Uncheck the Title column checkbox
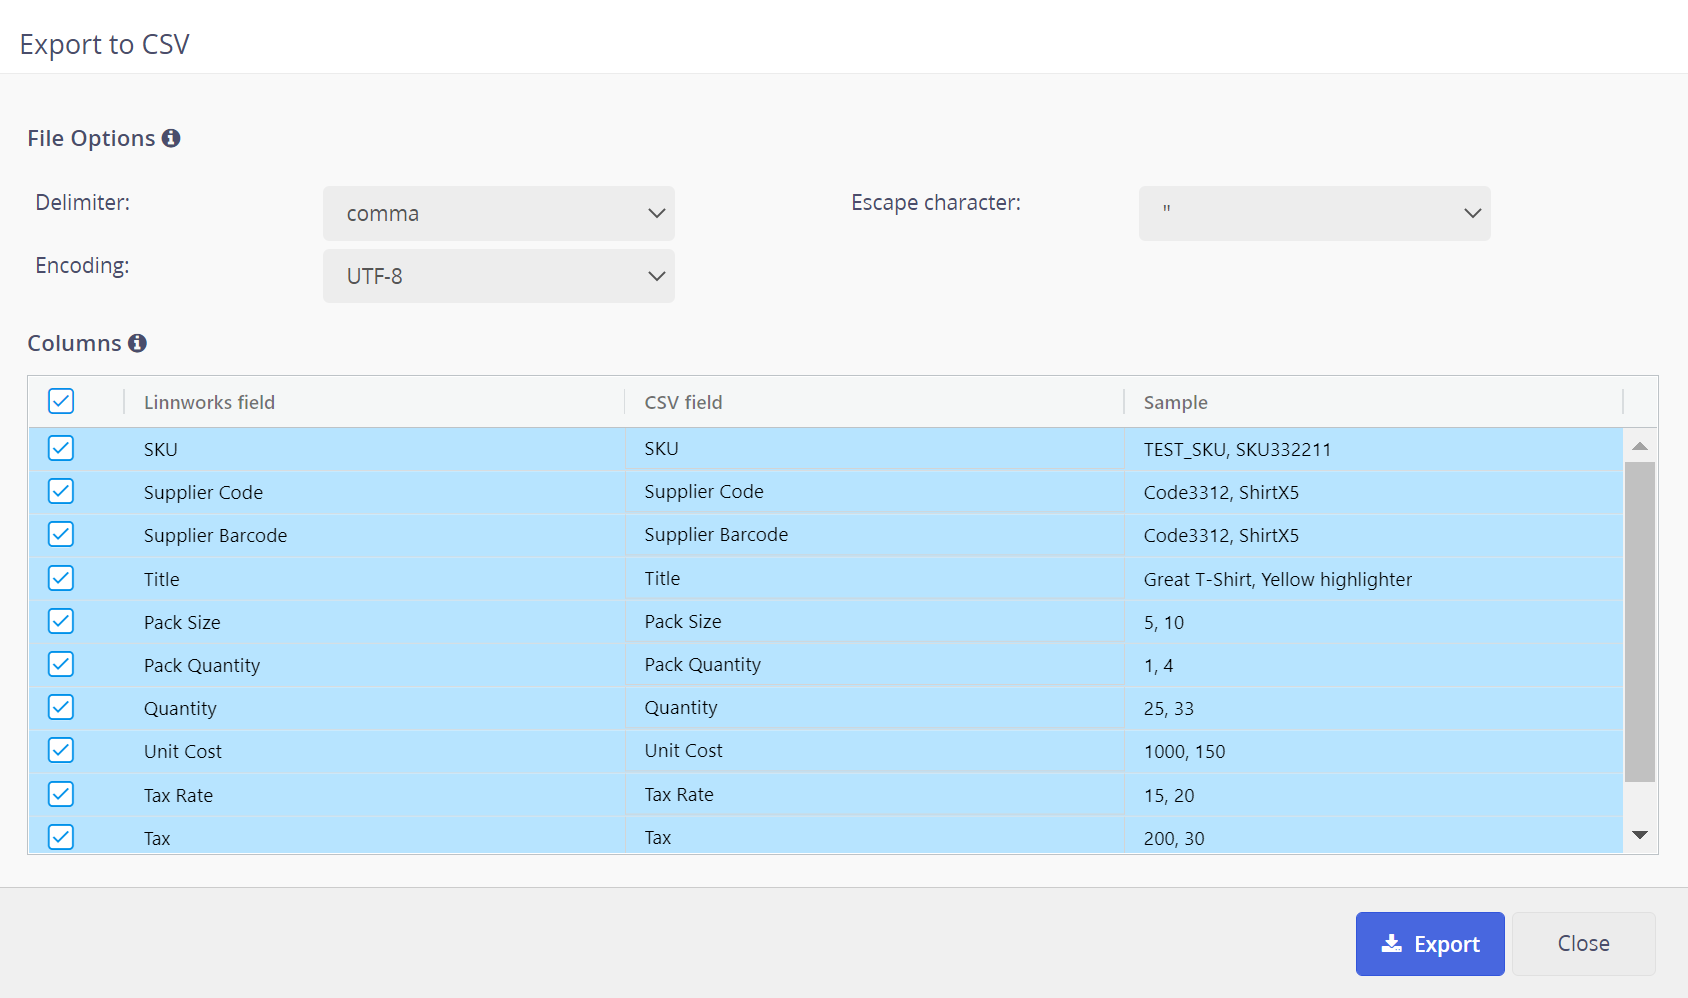The width and height of the screenshot is (1688, 998). click(61, 578)
